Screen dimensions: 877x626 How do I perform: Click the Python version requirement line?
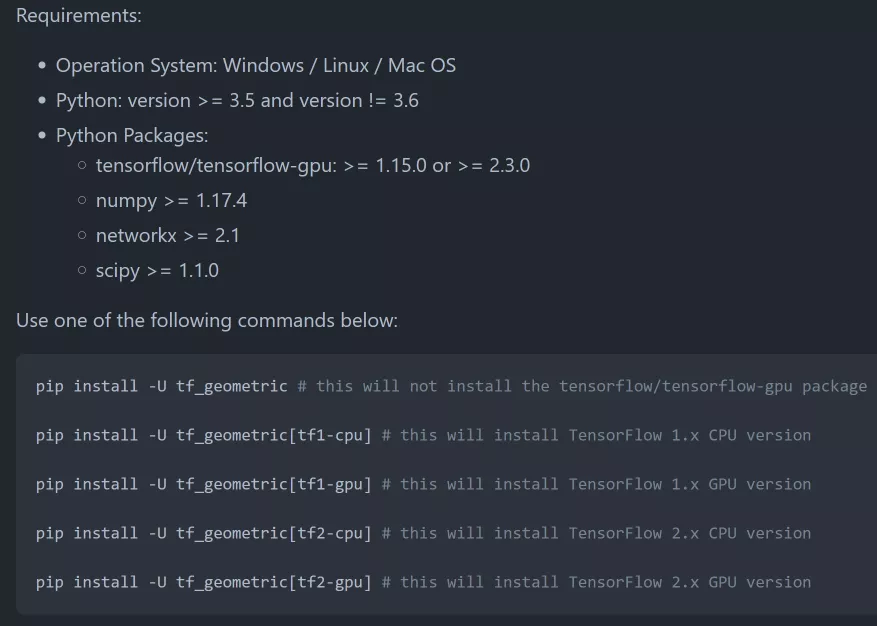[x=237, y=101]
